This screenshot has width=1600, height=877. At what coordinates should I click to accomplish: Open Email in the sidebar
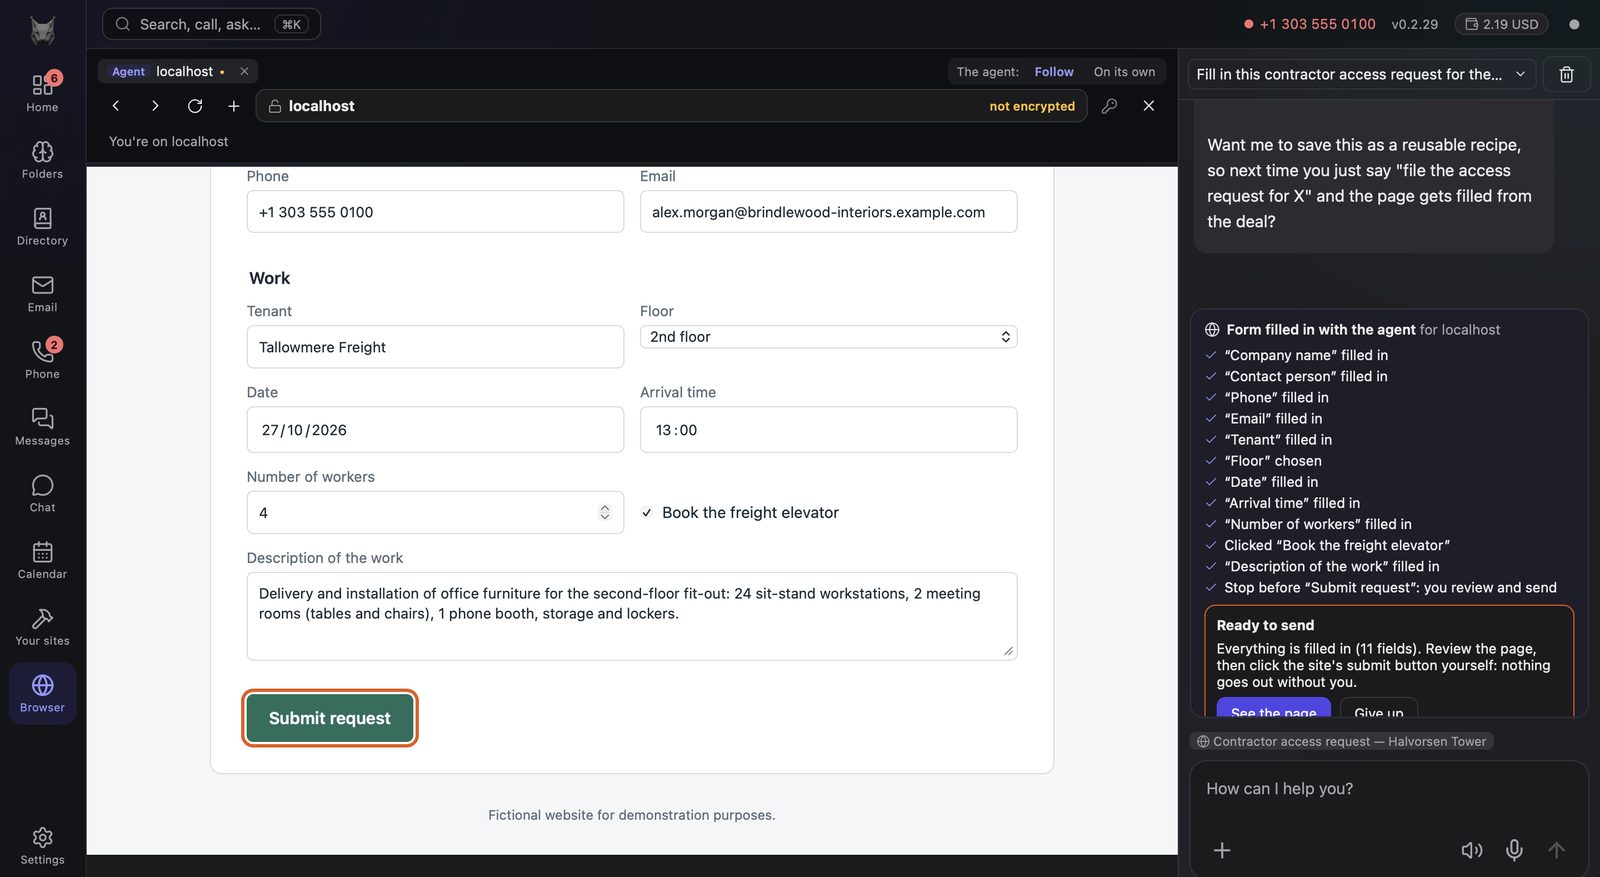(x=42, y=294)
